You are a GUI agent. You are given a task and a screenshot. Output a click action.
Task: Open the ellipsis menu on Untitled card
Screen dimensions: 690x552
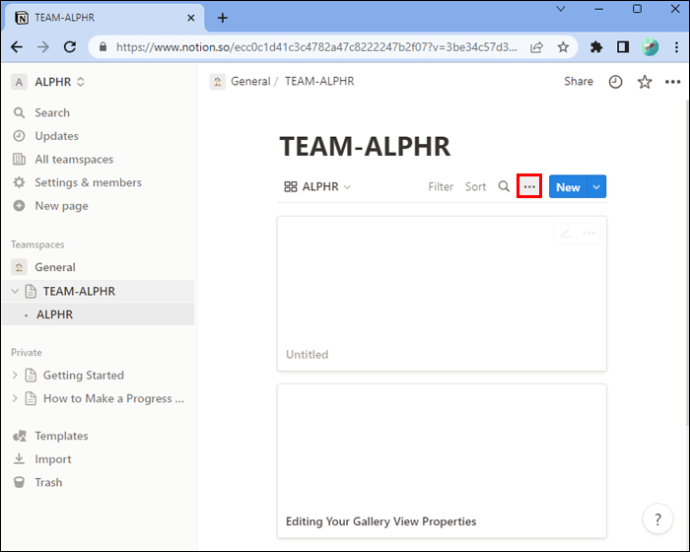point(589,233)
